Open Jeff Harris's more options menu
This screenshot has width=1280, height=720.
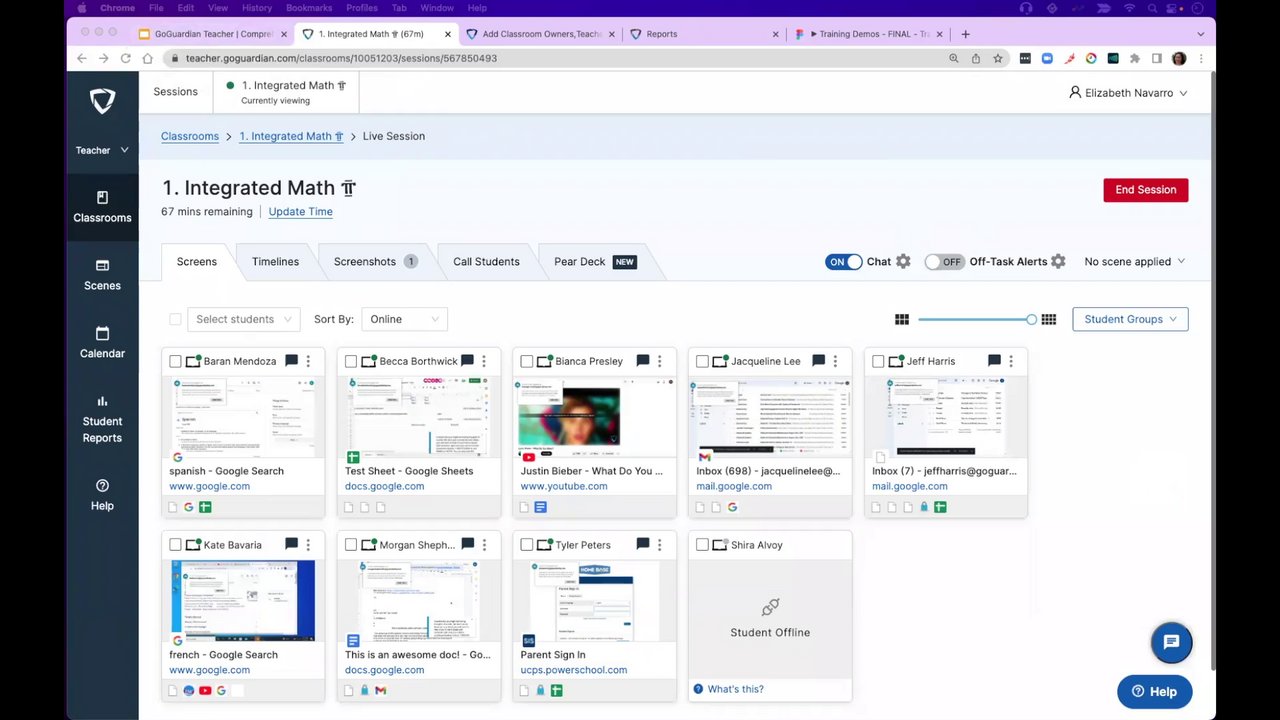(x=1011, y=361)
